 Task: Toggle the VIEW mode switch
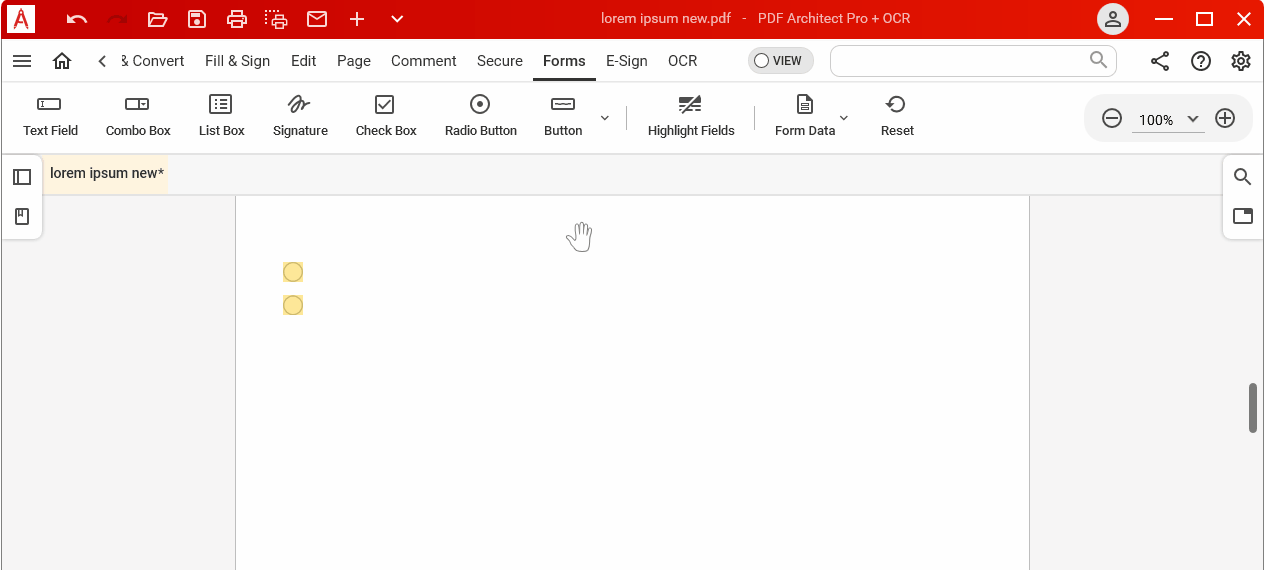781,61
